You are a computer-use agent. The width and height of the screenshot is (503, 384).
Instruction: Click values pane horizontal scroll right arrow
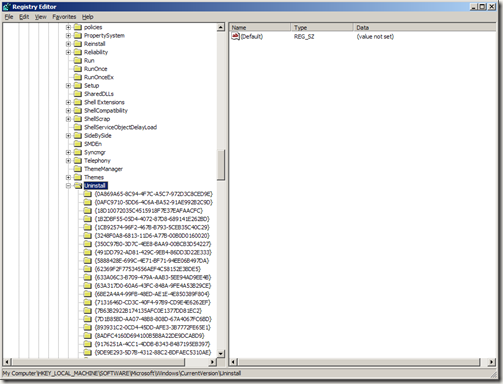click(492, 362)
